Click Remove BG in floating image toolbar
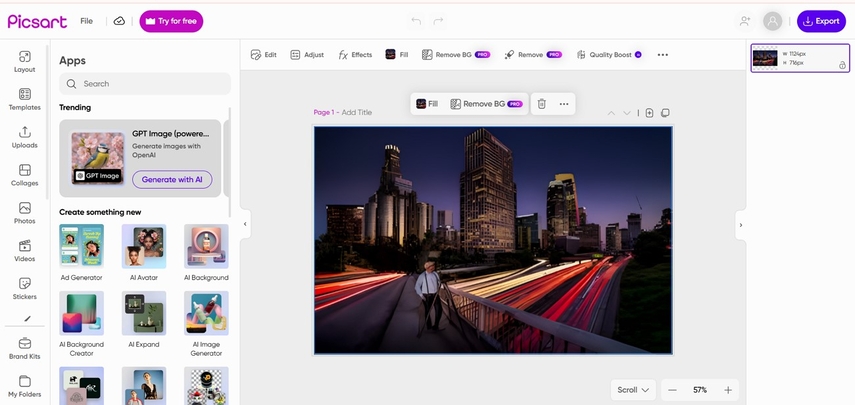Screen dimensions: 855x405 point(486,104)
